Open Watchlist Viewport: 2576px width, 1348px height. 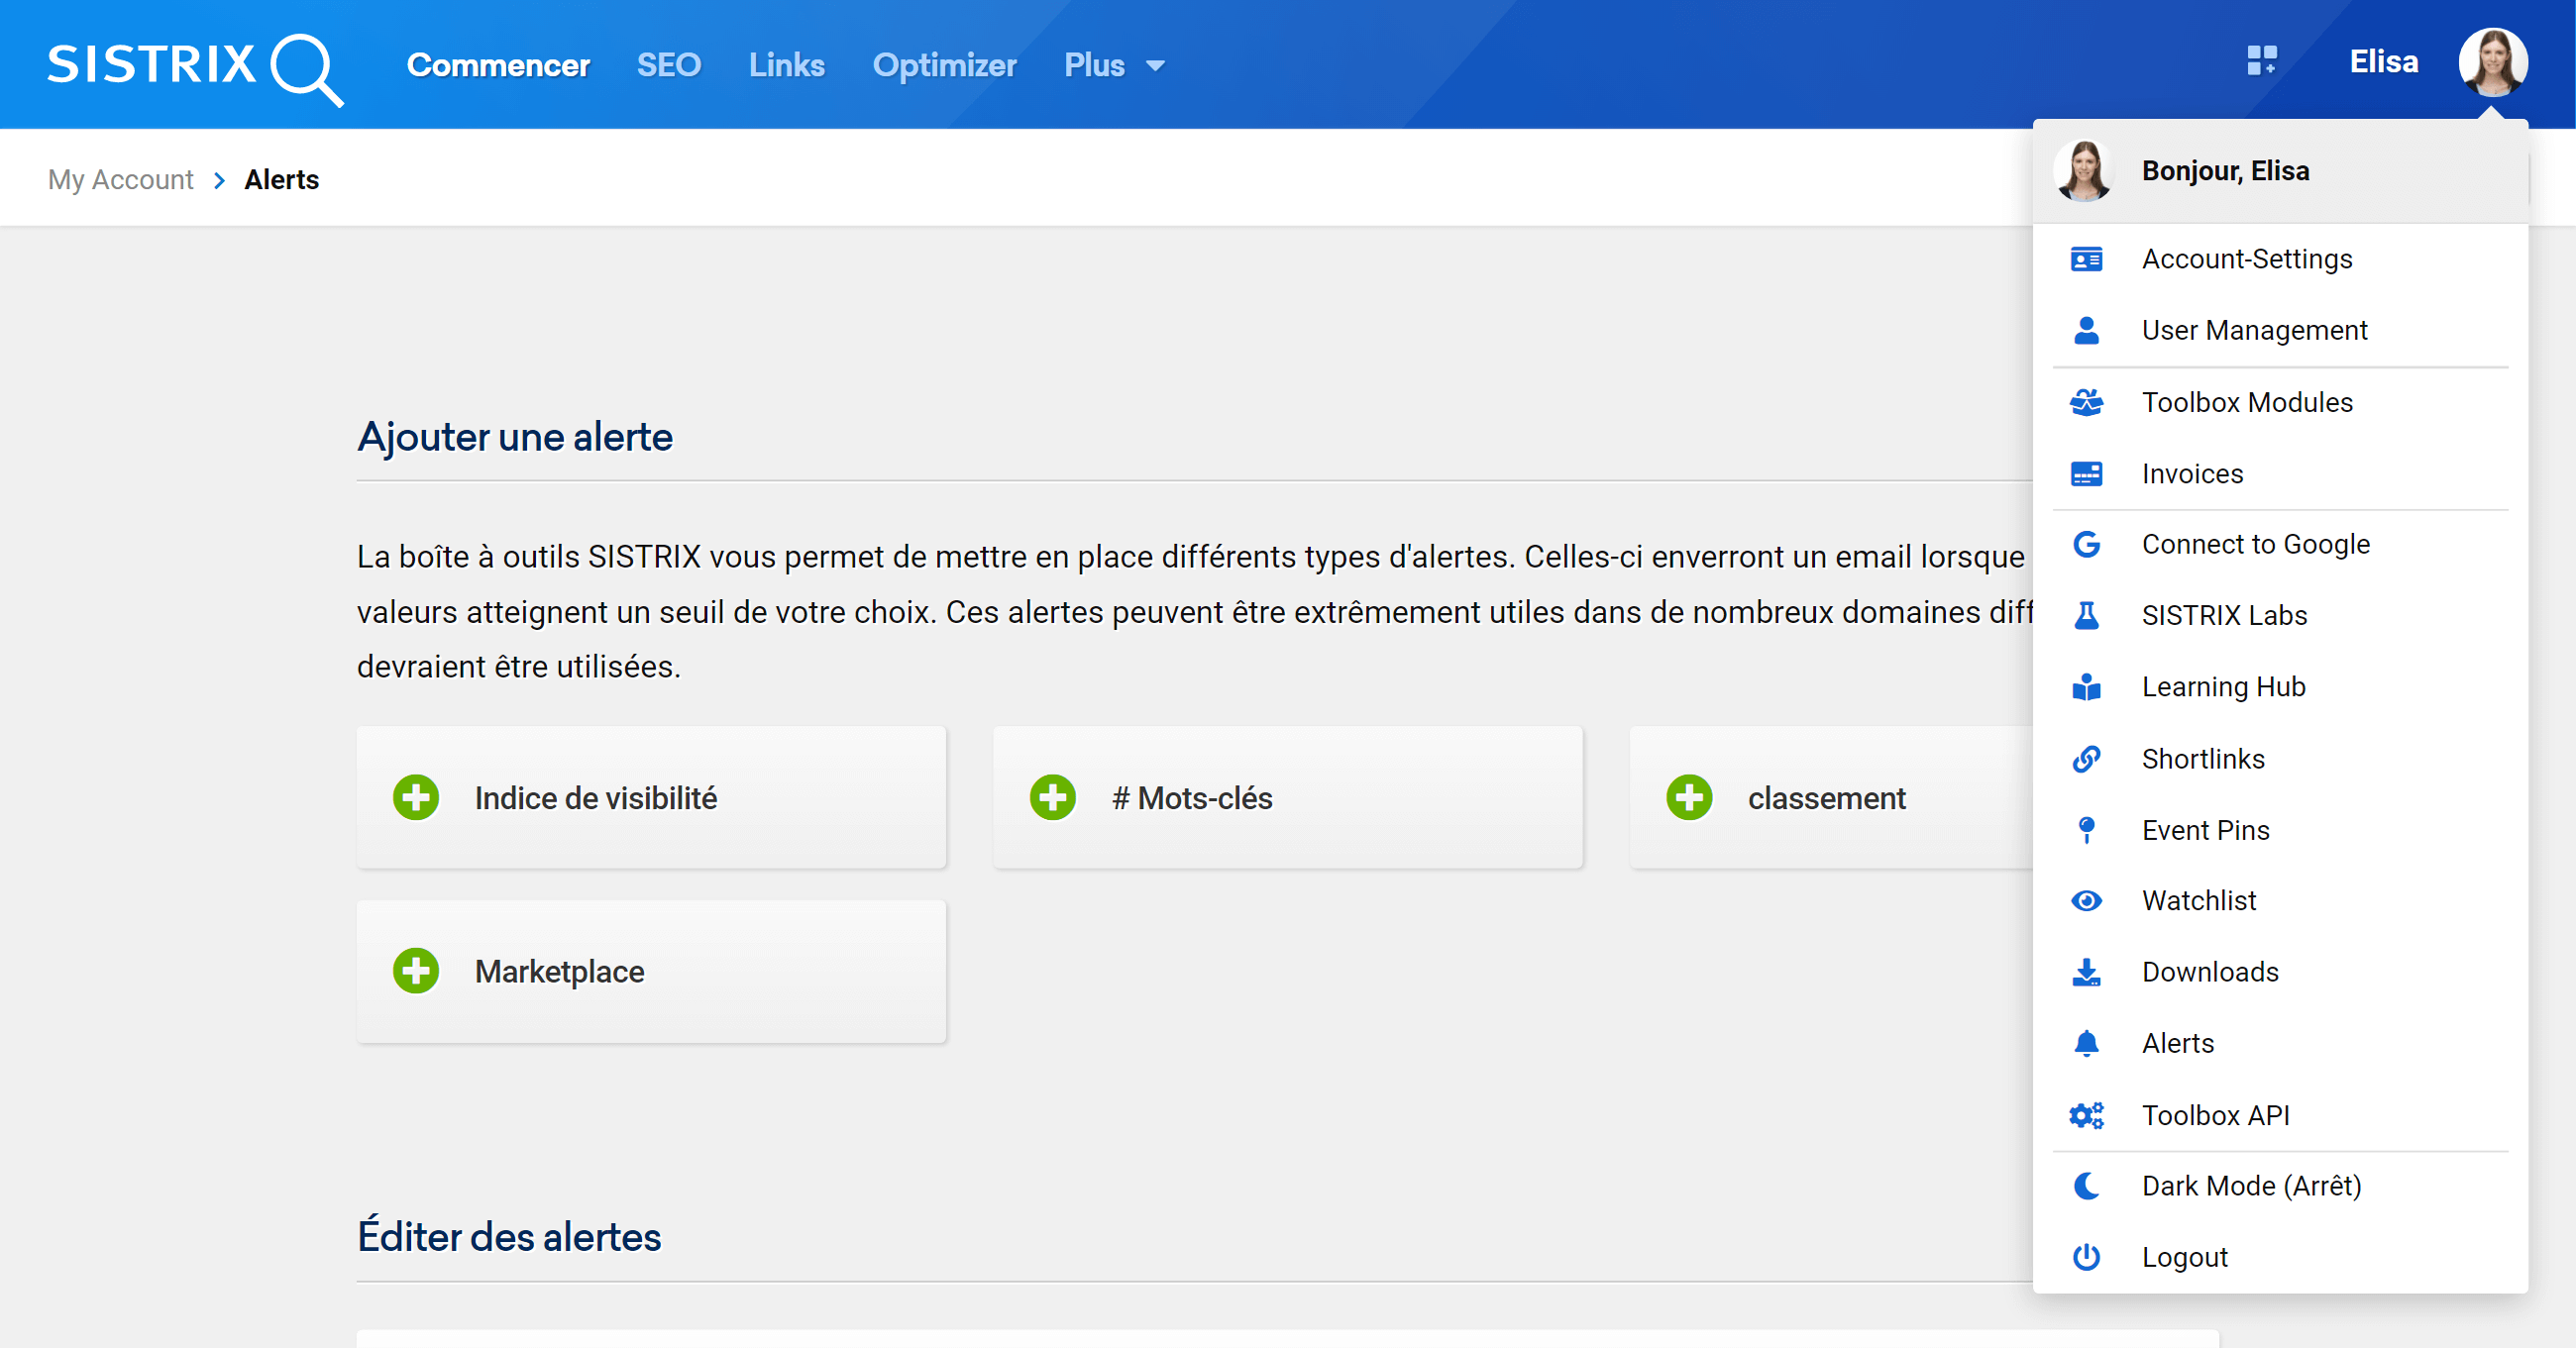(2280, 901)
